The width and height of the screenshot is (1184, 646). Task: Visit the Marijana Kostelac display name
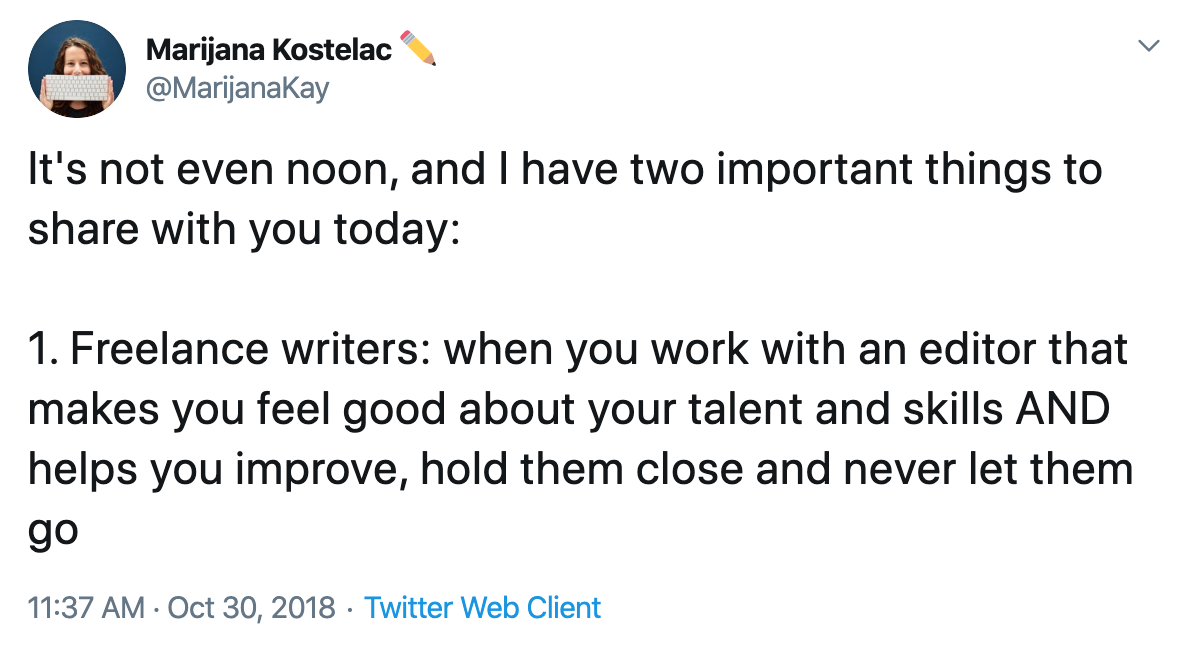pyautogui.click(x=269, y=50)
